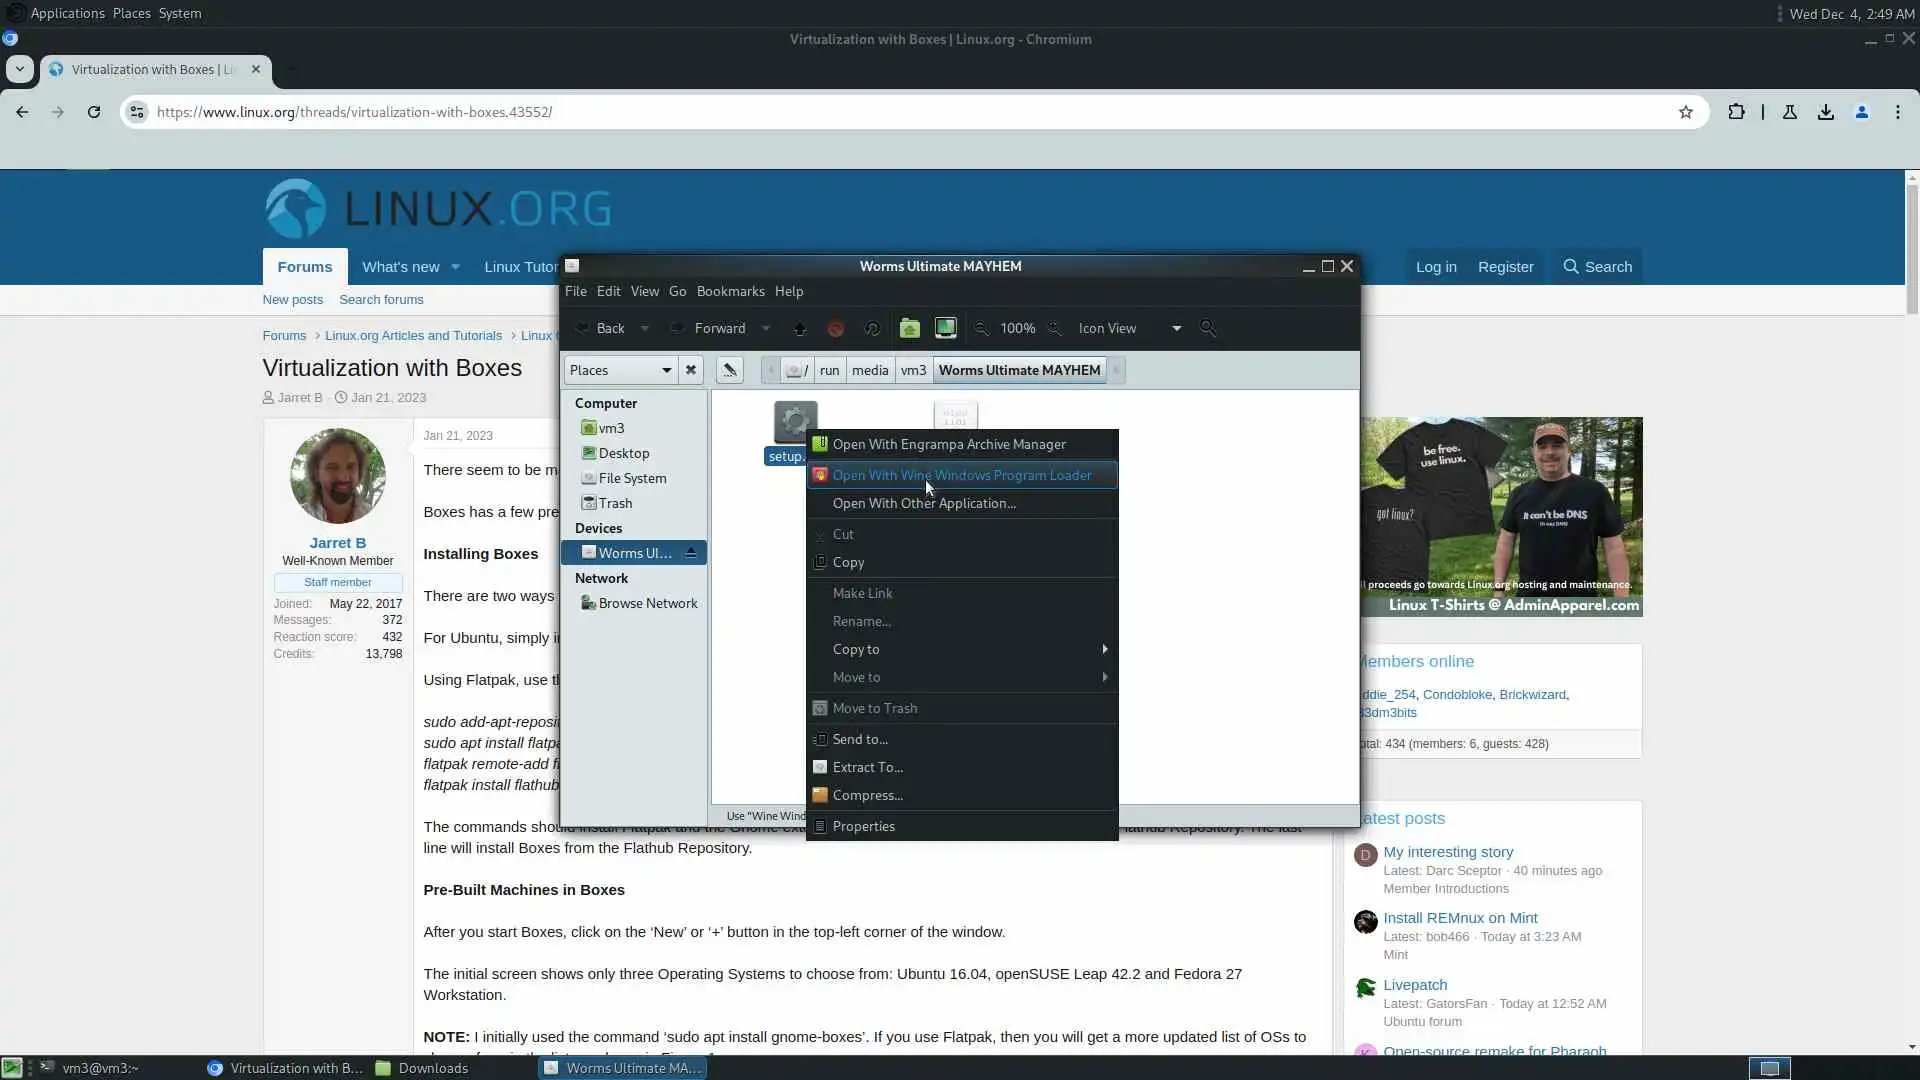Select Desktop in the Places sidebar

click(624, 453)
